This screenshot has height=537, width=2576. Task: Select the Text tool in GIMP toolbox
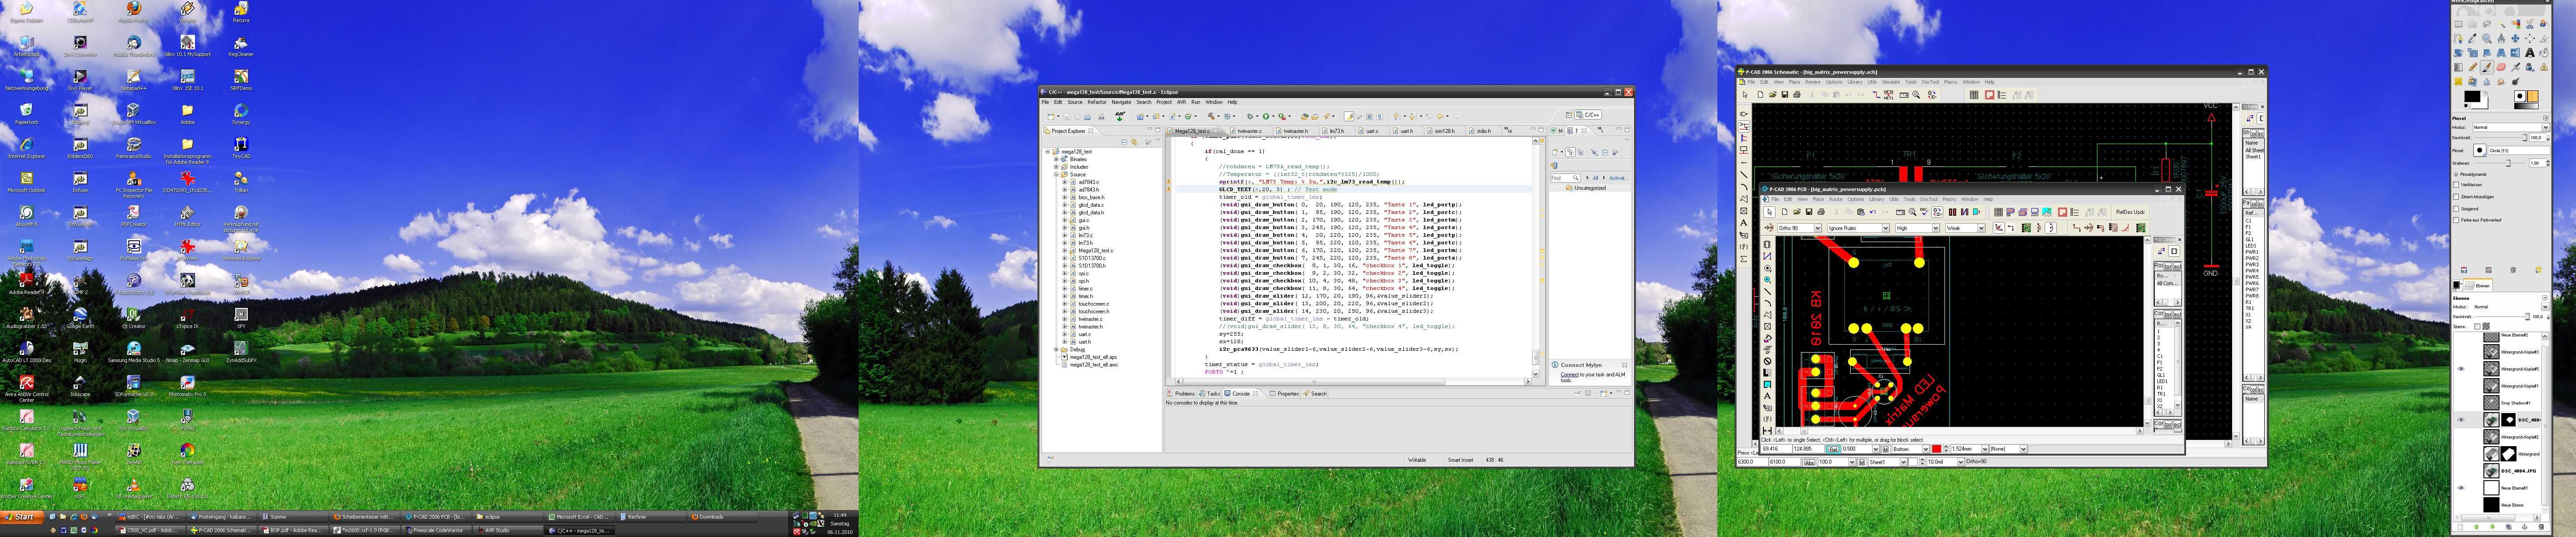(x=2530, y=53)
